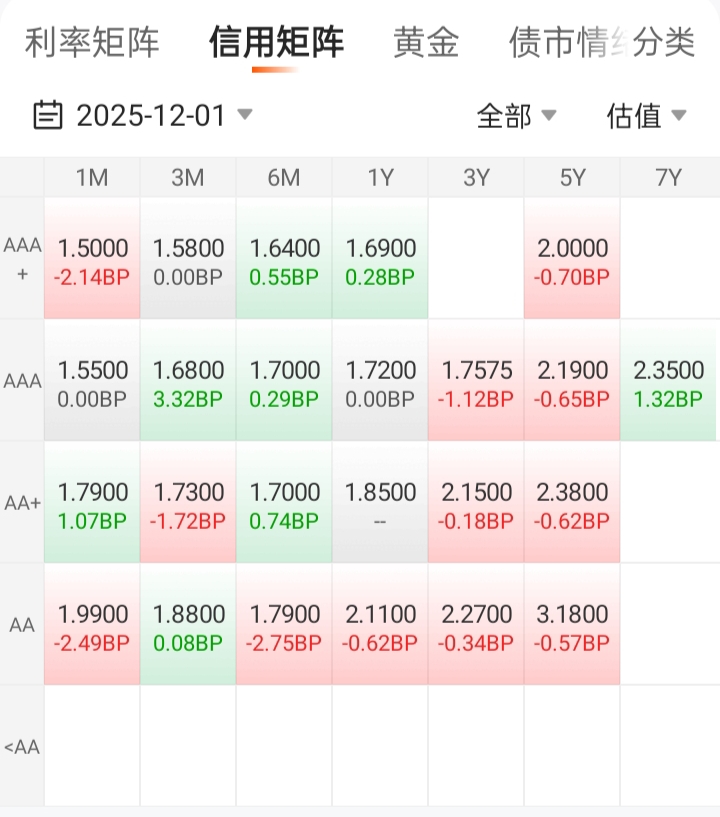Click the <AA rating row label
Screen dimensions: 720x817
tap(22, 747)
